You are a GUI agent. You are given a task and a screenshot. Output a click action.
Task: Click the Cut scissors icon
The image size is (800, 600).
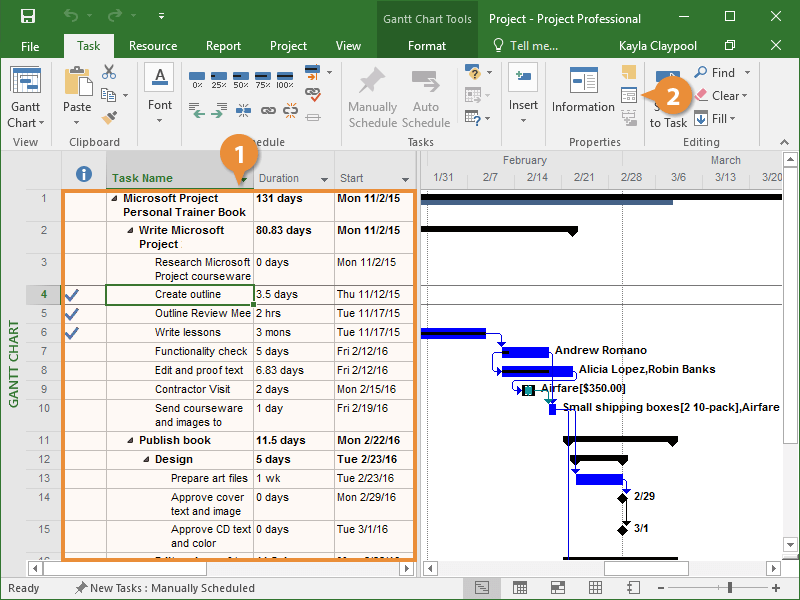click(108, 73)
